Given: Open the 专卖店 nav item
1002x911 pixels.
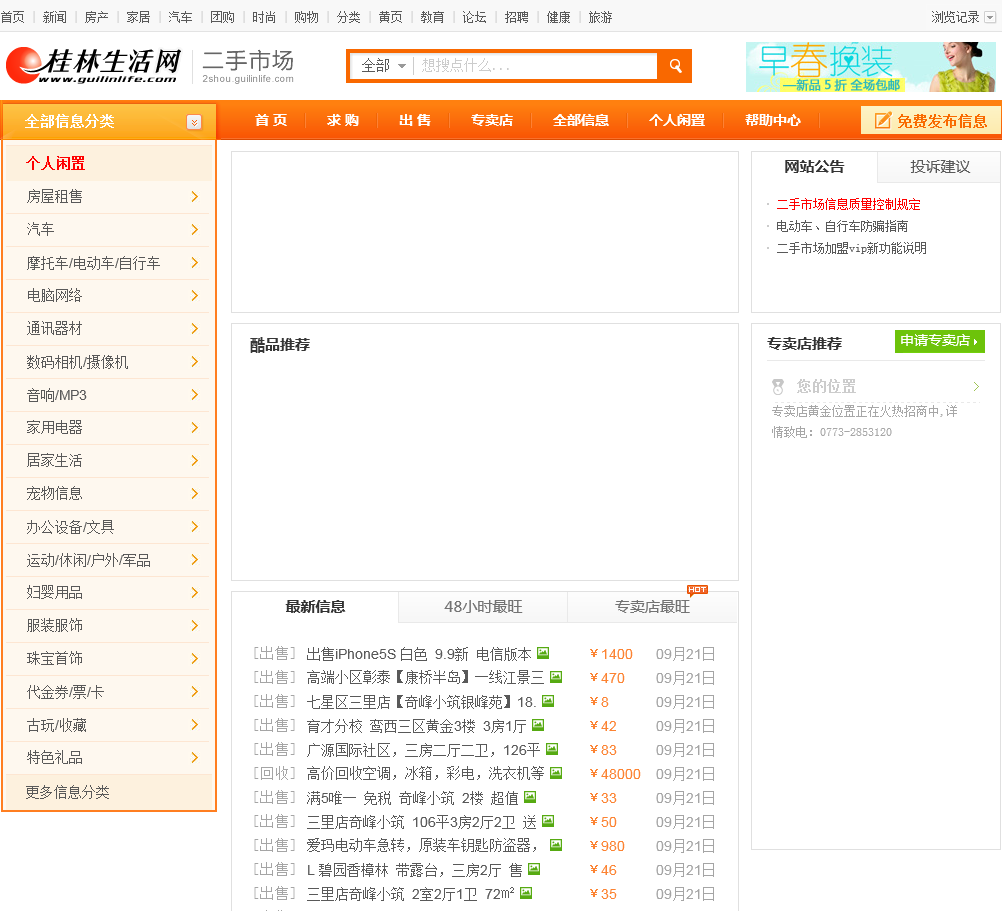Looking at the screenshot, I should 491,120.
